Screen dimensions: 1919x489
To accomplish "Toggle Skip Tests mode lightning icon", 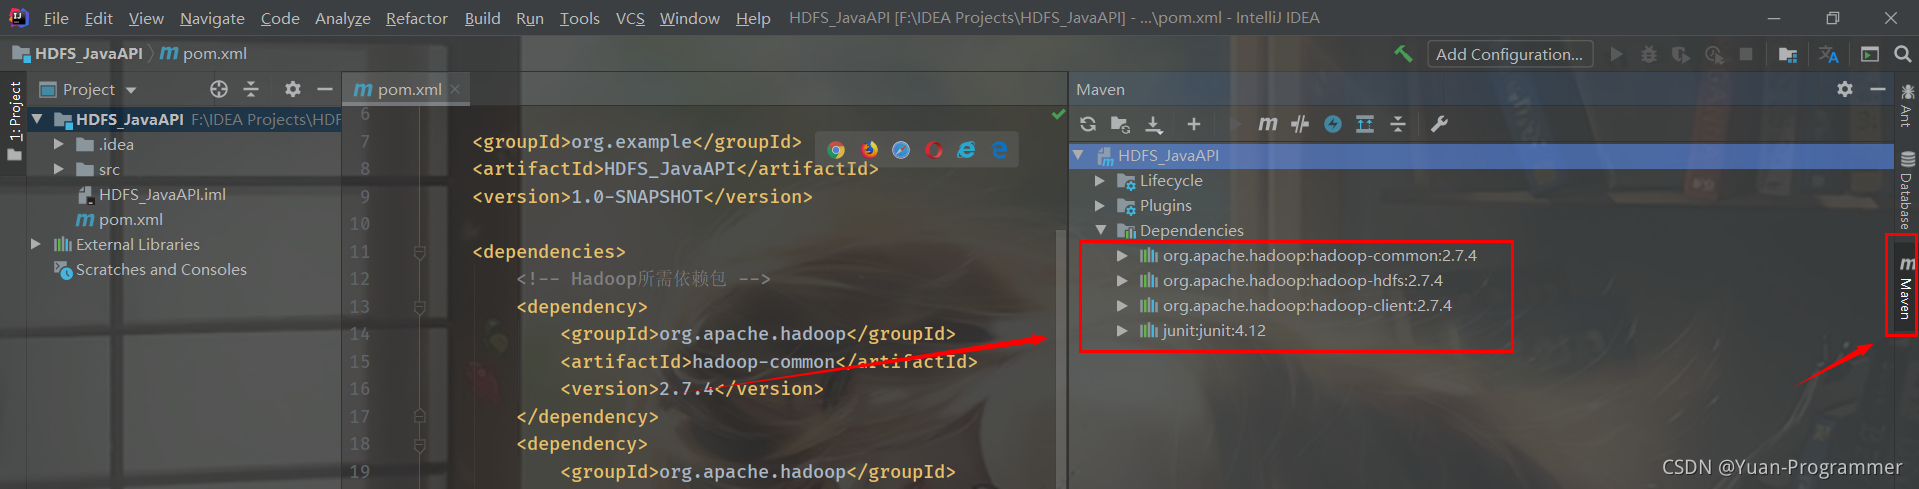I will (x=1333, y=124).
